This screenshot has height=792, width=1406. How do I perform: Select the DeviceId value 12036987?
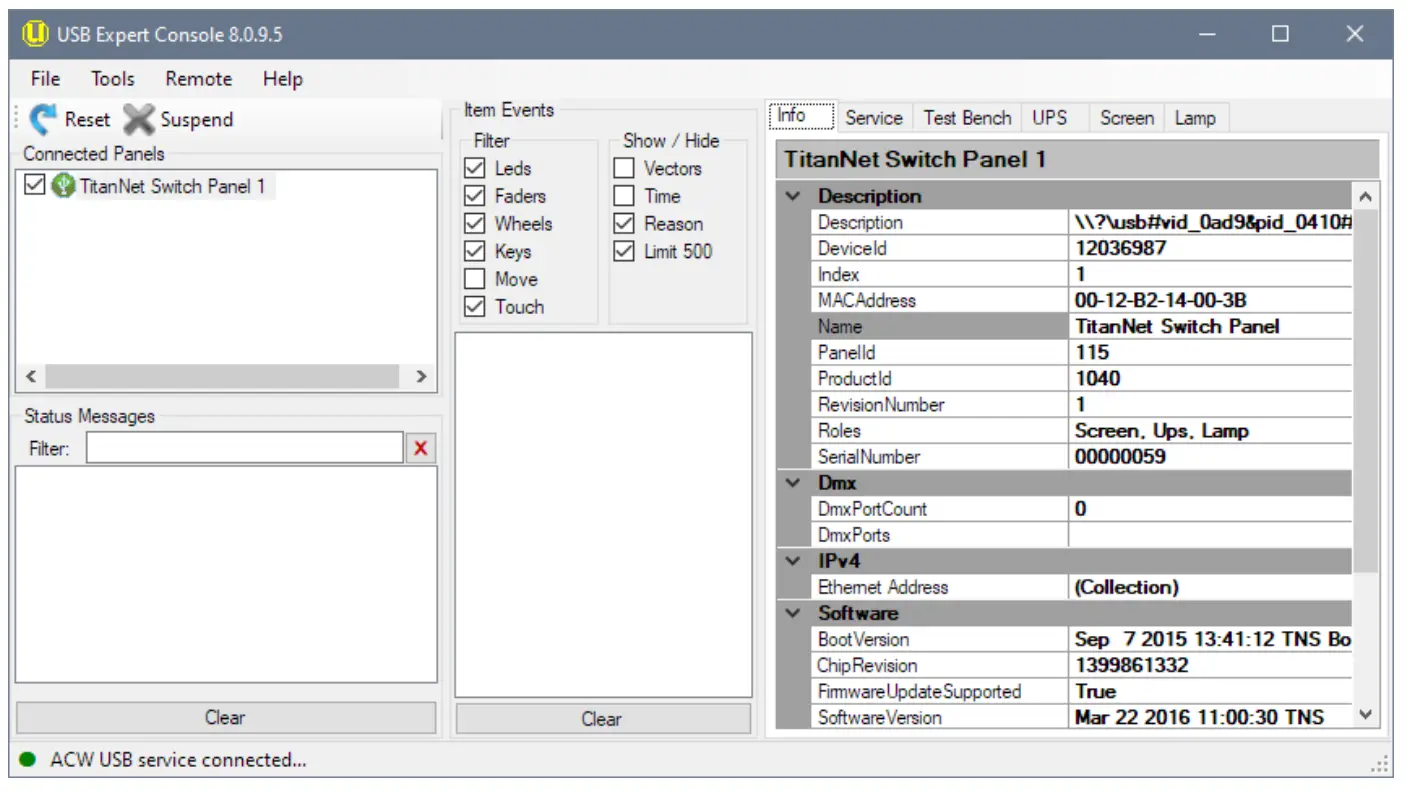tap(1120, 248)
